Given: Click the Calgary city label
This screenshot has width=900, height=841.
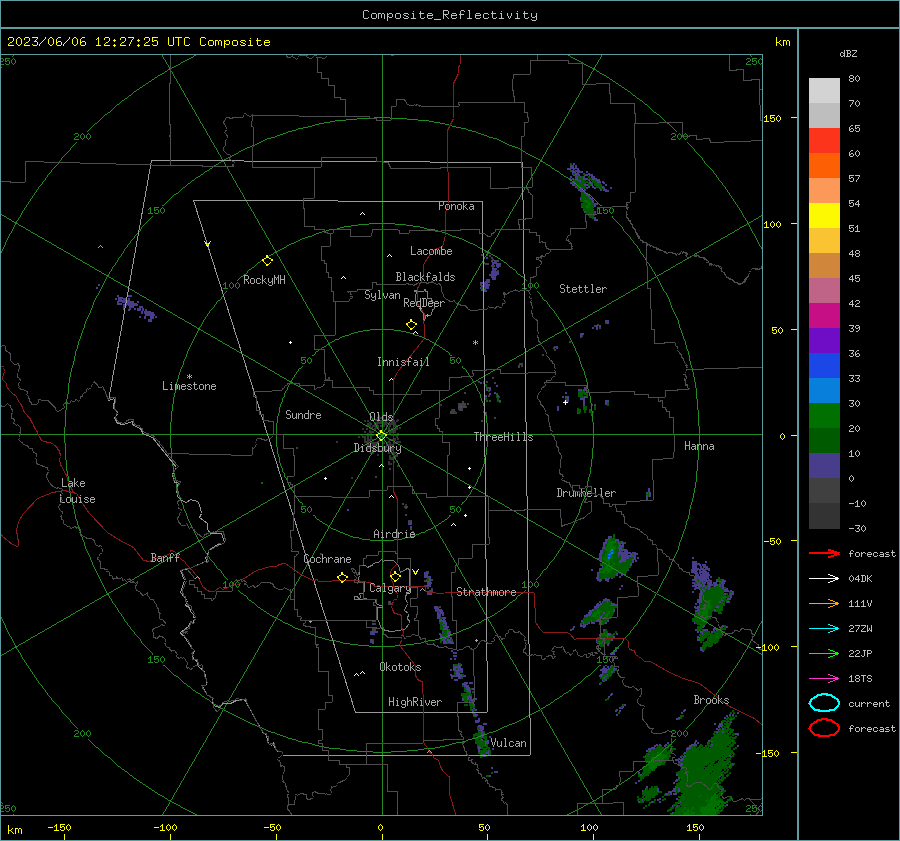Looking at the screenshot, I should tap(390, 588).
